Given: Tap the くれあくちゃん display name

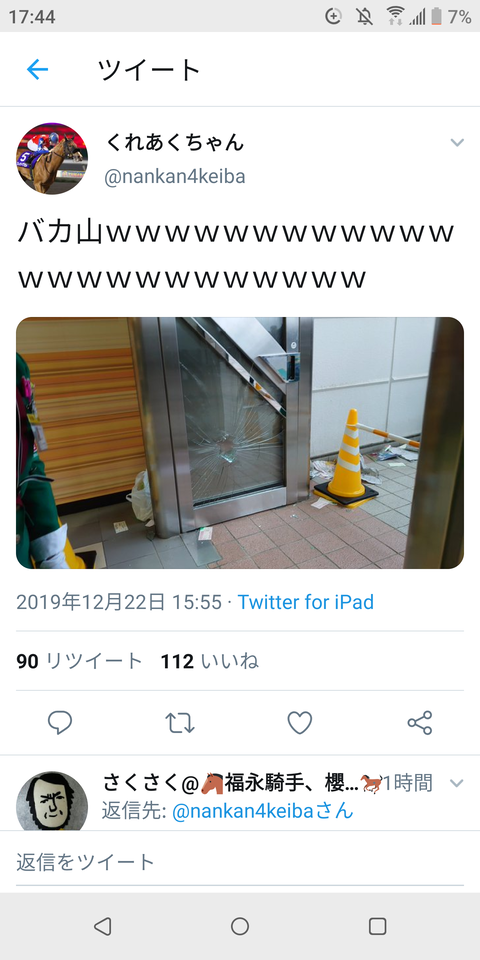Looking at the screenshot, I should 174,143.
